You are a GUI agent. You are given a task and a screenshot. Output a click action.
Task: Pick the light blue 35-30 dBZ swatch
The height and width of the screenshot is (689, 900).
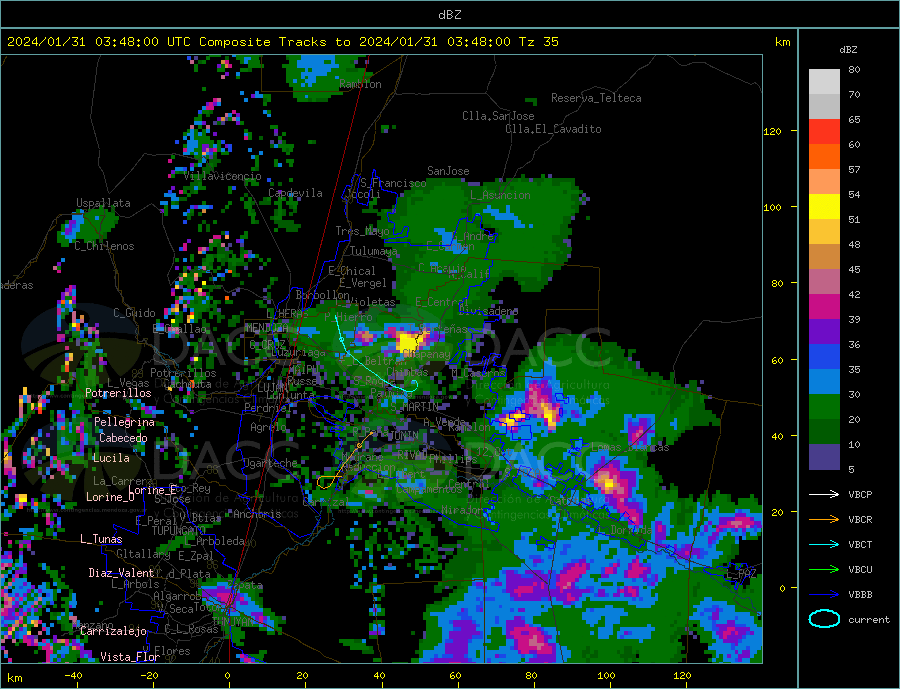[824, 382]
